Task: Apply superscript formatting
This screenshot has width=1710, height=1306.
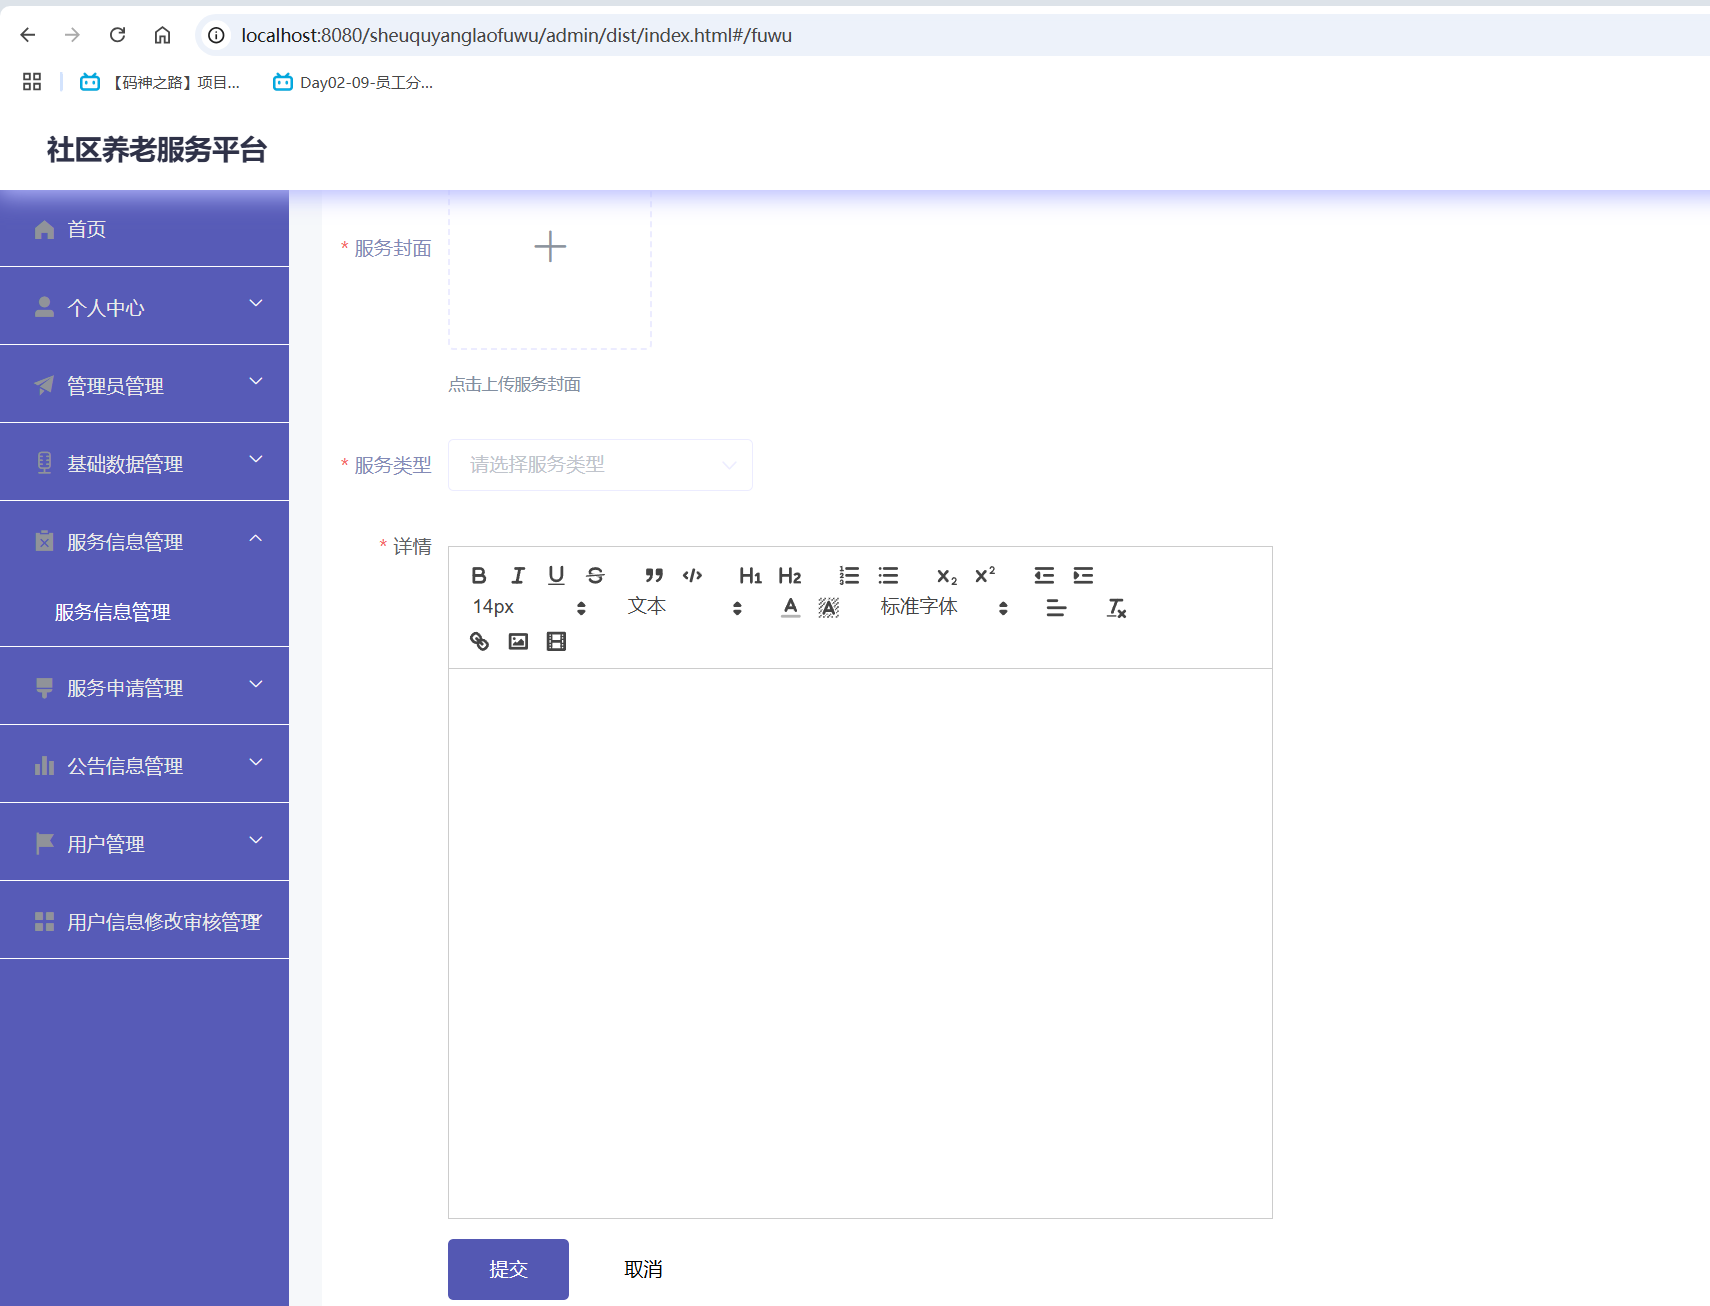Action: coord(985,575)
